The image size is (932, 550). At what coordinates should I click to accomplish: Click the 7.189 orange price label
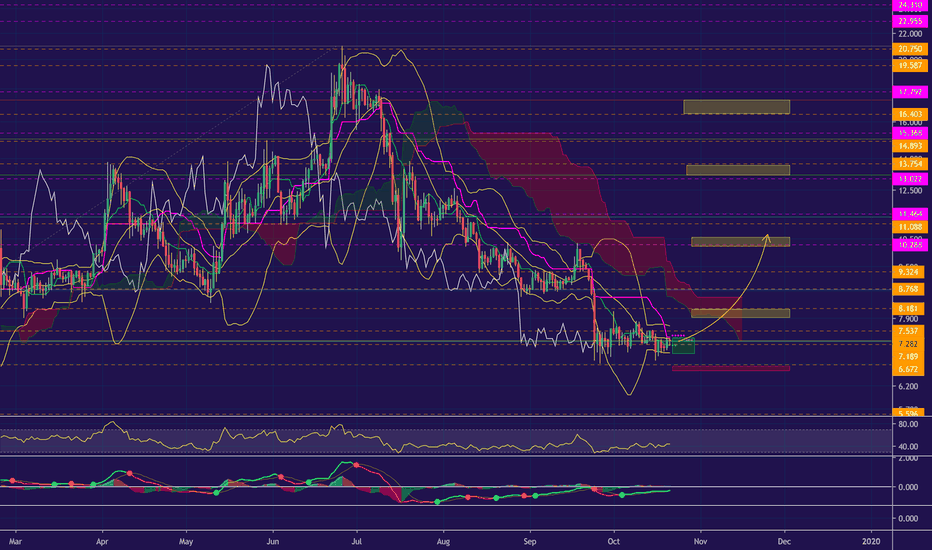coord(908,357)
